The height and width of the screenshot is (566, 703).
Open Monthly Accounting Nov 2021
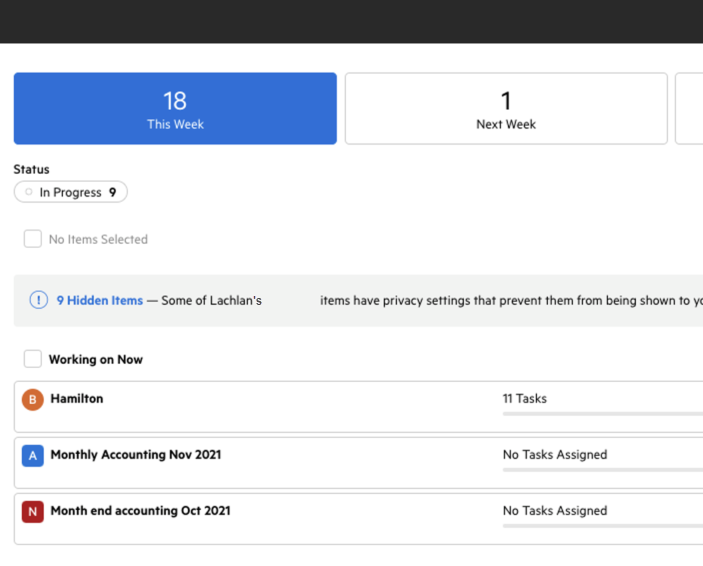tap(136, 454)
